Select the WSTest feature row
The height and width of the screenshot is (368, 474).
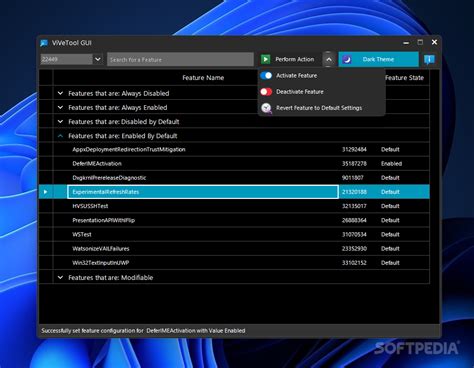pos(234,234)
